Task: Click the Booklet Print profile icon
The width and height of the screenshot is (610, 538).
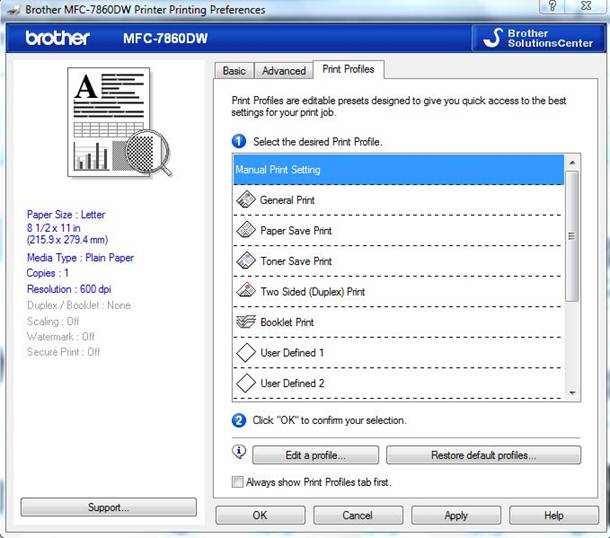Action: pyautogui.click(x=246, y=322)
